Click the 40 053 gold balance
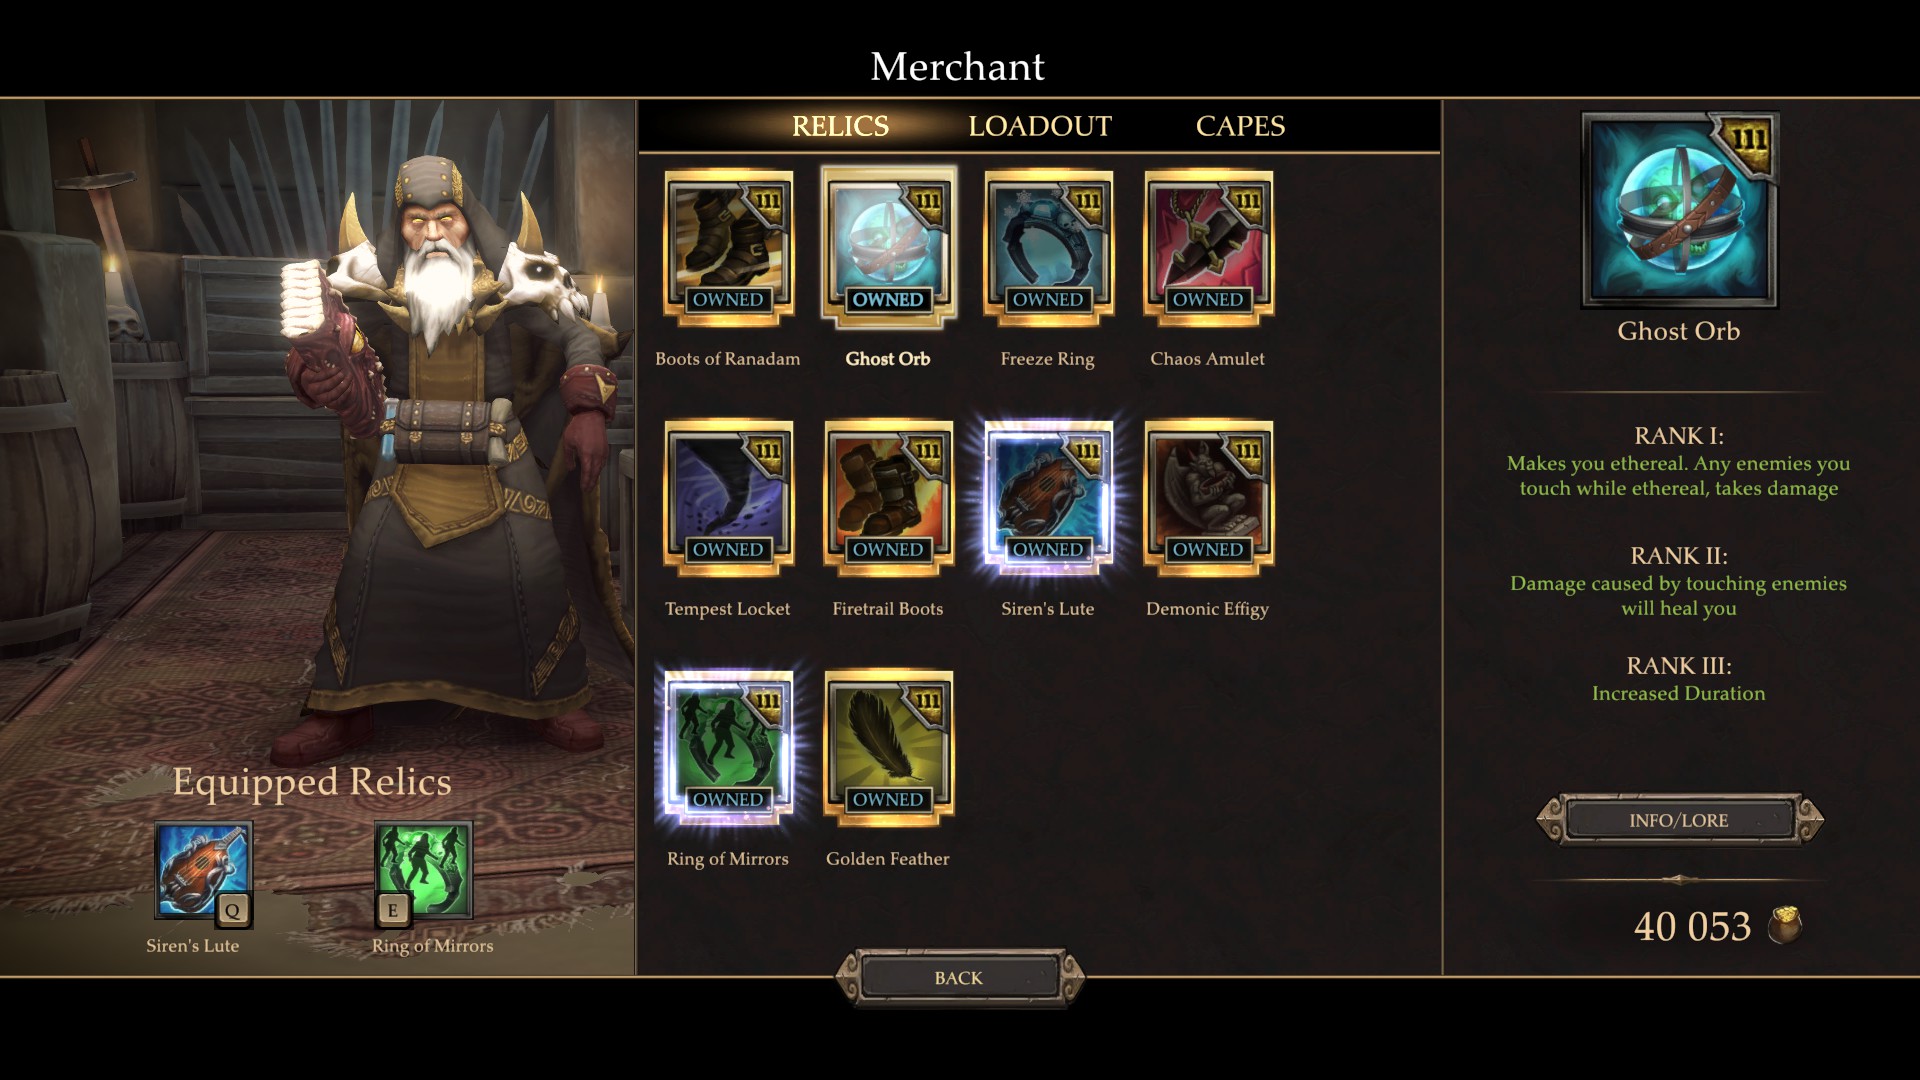 click(1692, 927)
